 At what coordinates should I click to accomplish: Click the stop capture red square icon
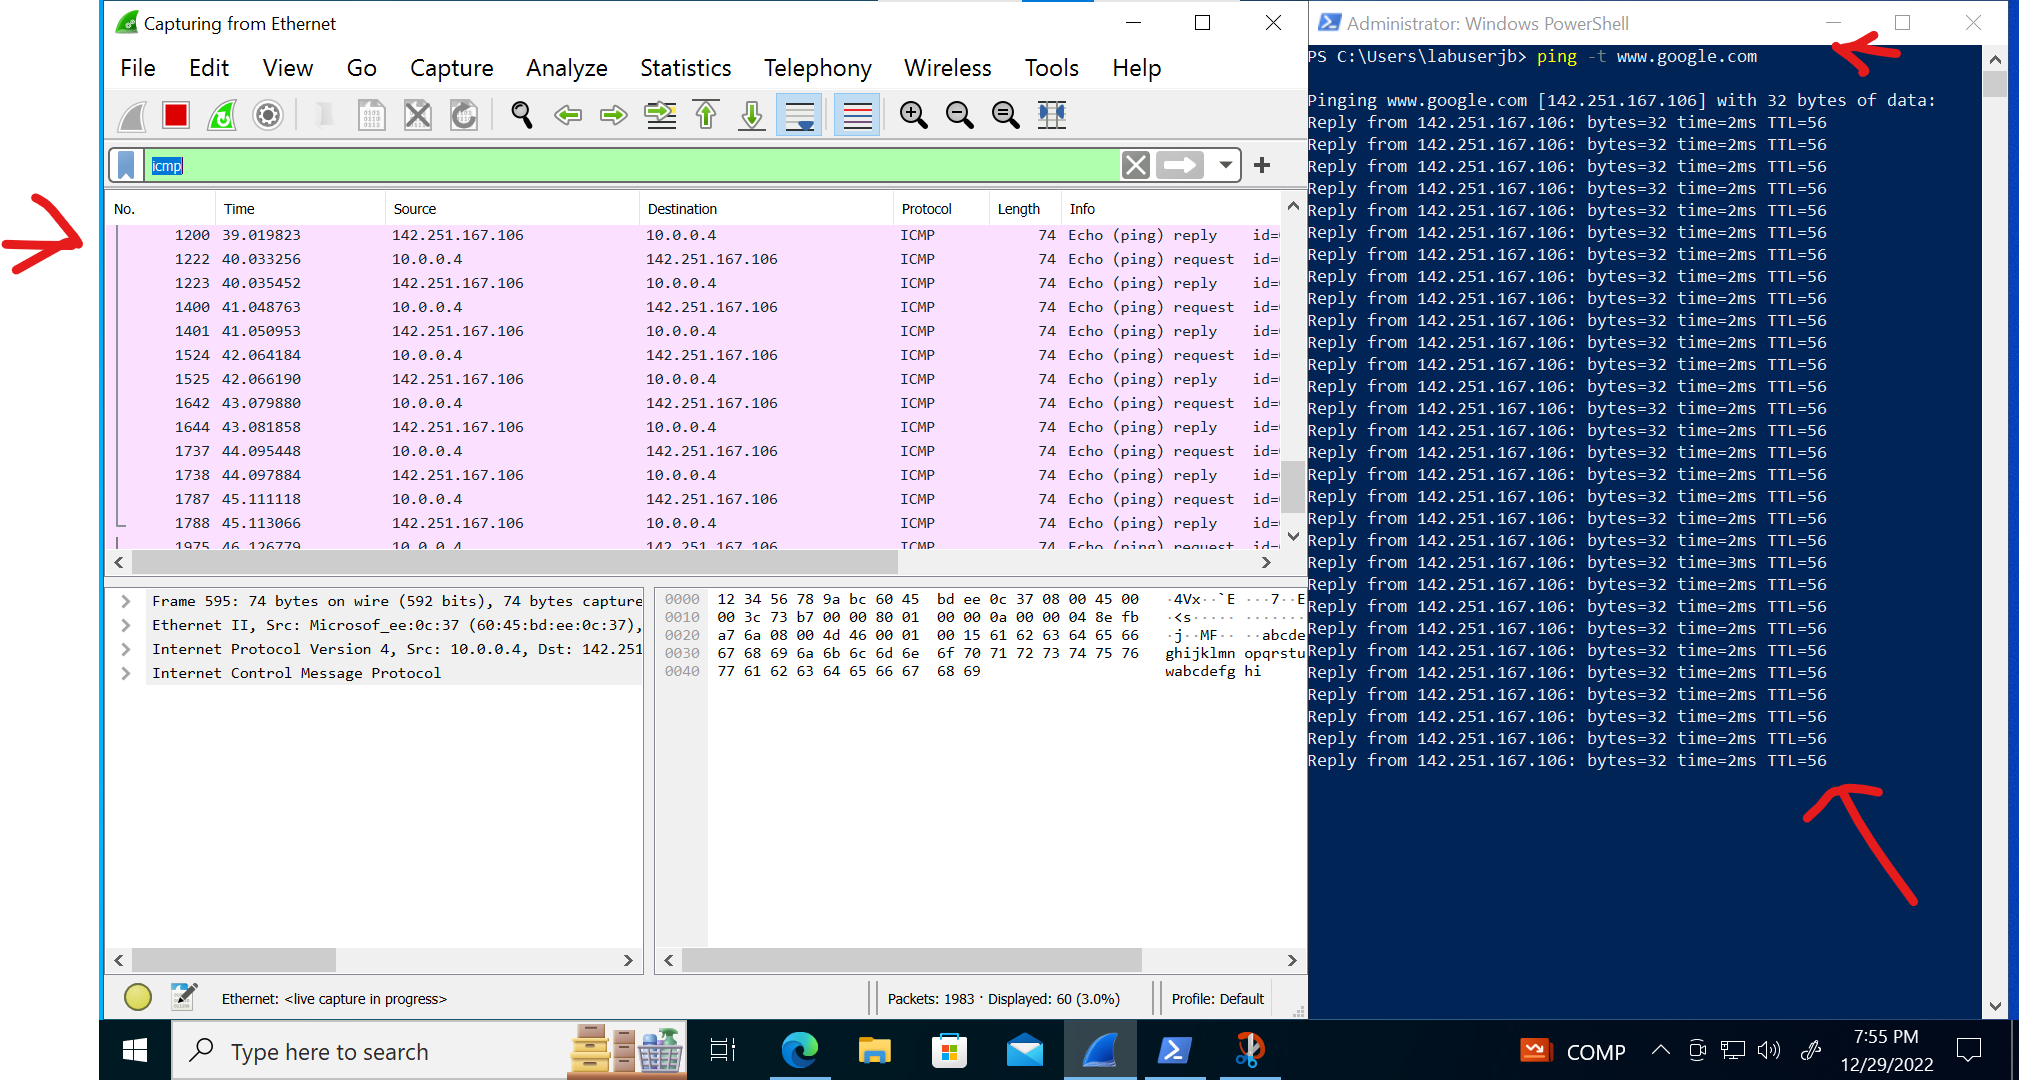(175, 115)
